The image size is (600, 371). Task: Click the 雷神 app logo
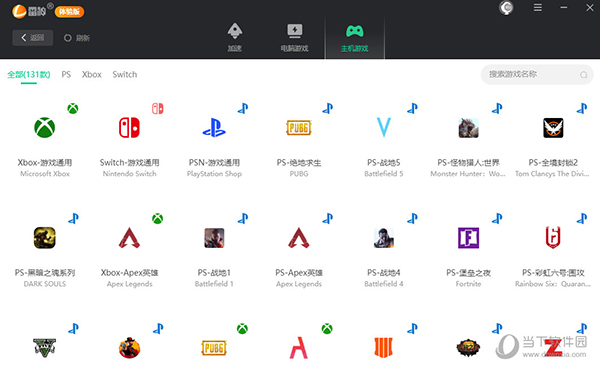29,11
